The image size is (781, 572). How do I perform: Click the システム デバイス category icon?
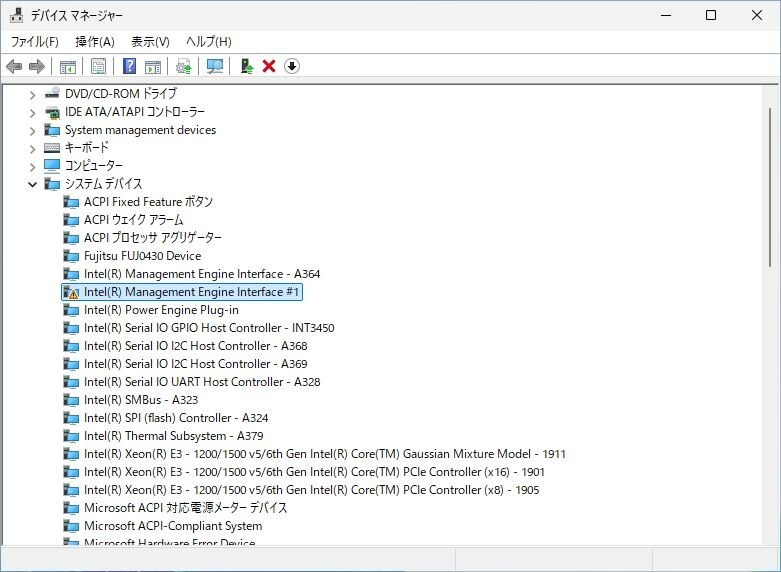click(52, 183)
